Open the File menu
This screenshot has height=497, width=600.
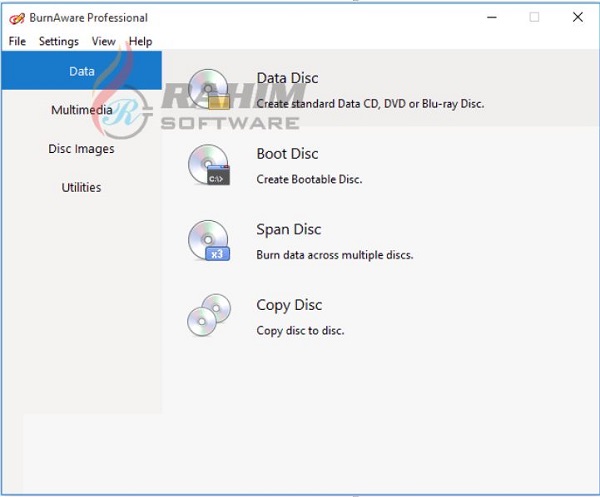click(x=17, y=41)
